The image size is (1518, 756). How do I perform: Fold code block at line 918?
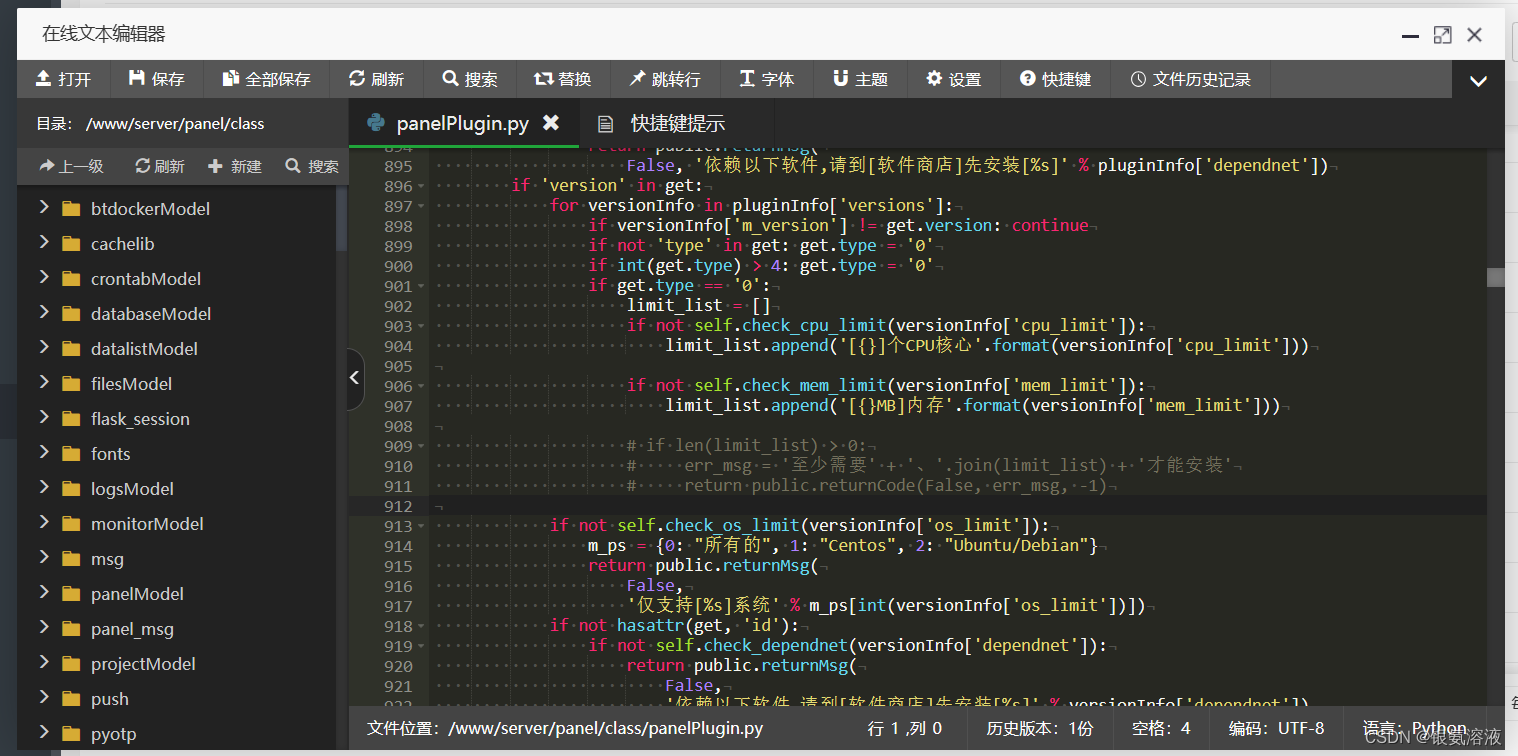pyautogui.click(x=421, y=626)
